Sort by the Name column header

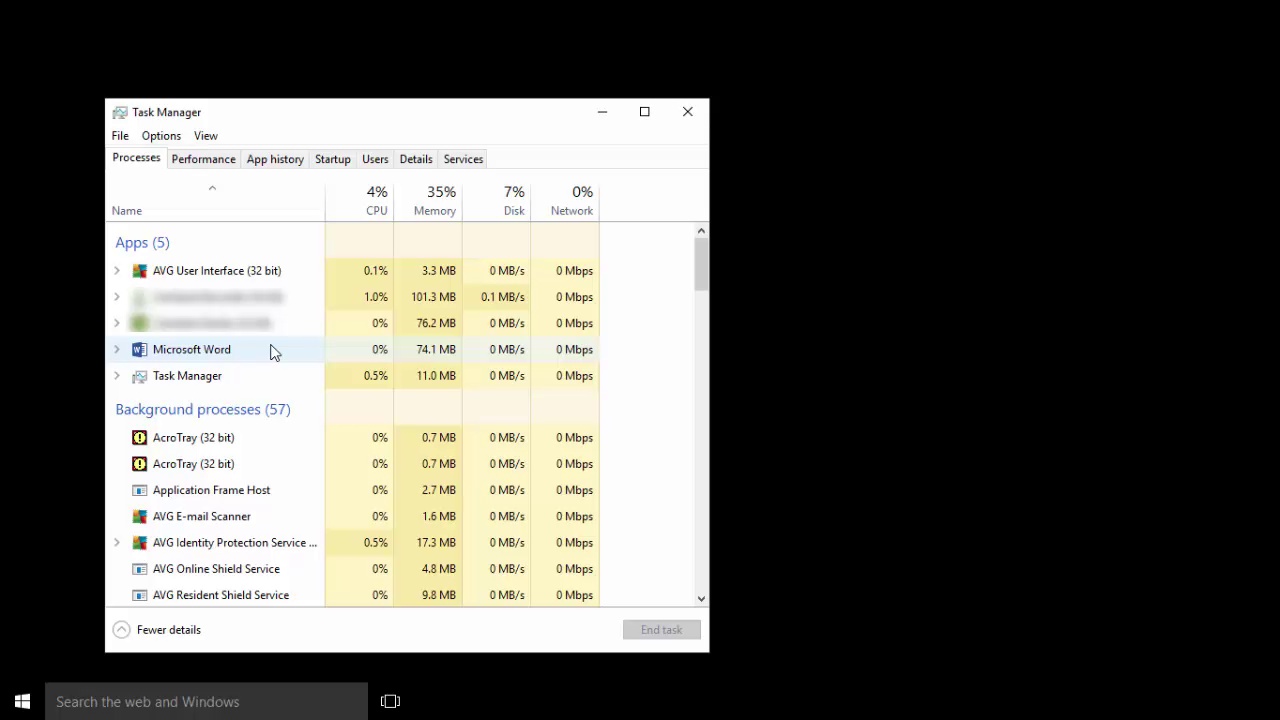pos(217,200)
